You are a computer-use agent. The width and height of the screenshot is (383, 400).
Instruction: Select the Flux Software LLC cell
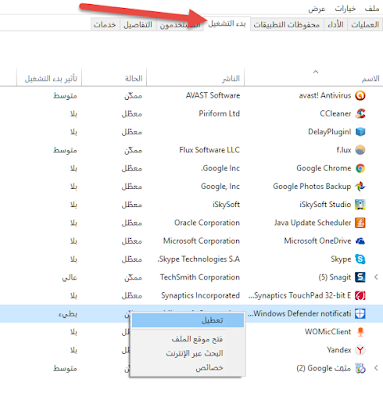209,150
